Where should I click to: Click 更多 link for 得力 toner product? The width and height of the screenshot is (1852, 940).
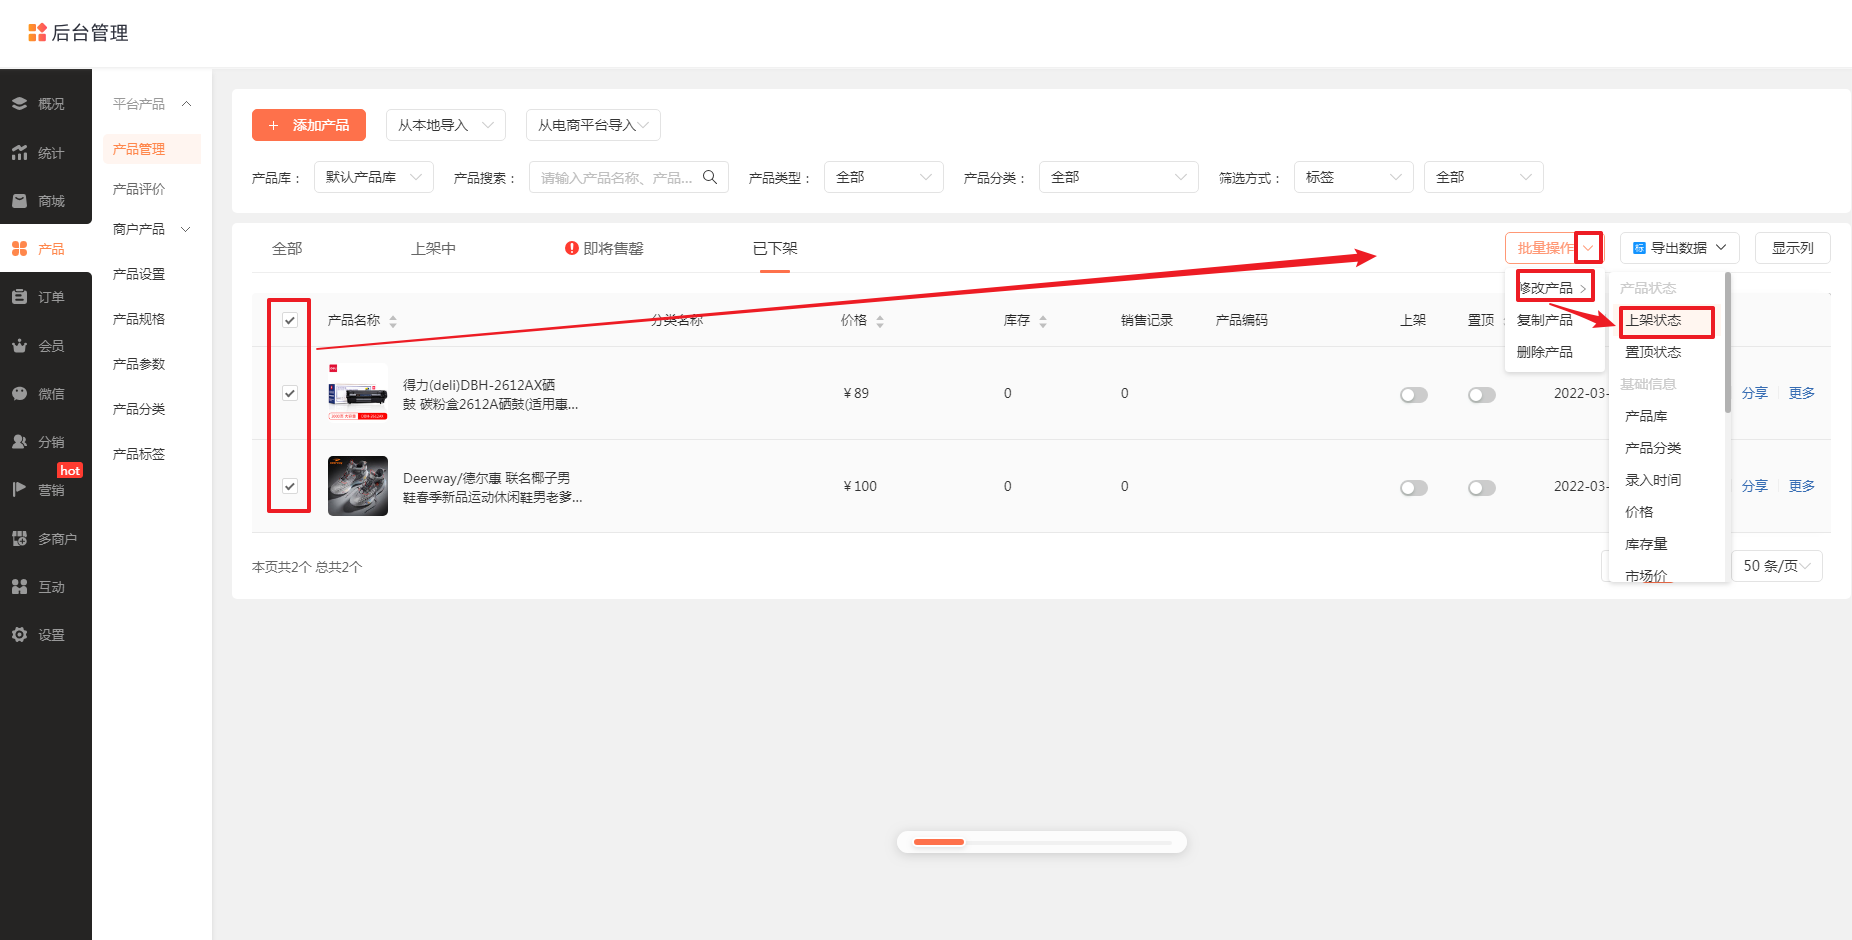pyautogui.click(x=1801, y=393)
